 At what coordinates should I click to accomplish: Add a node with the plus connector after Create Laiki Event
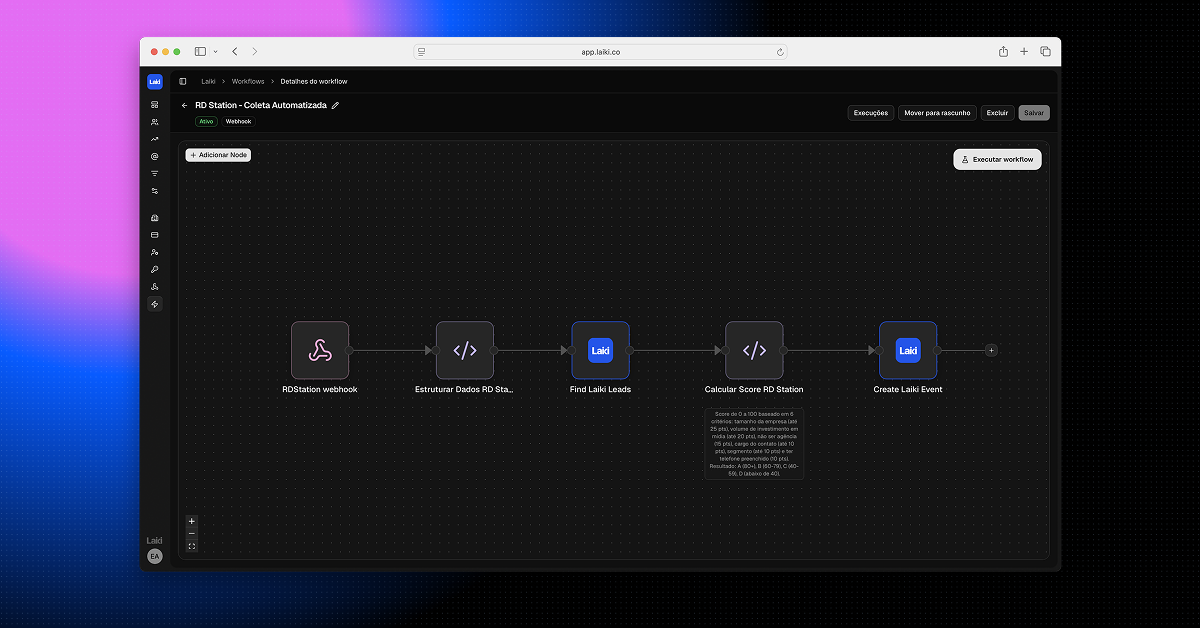[x=991, y=350]
